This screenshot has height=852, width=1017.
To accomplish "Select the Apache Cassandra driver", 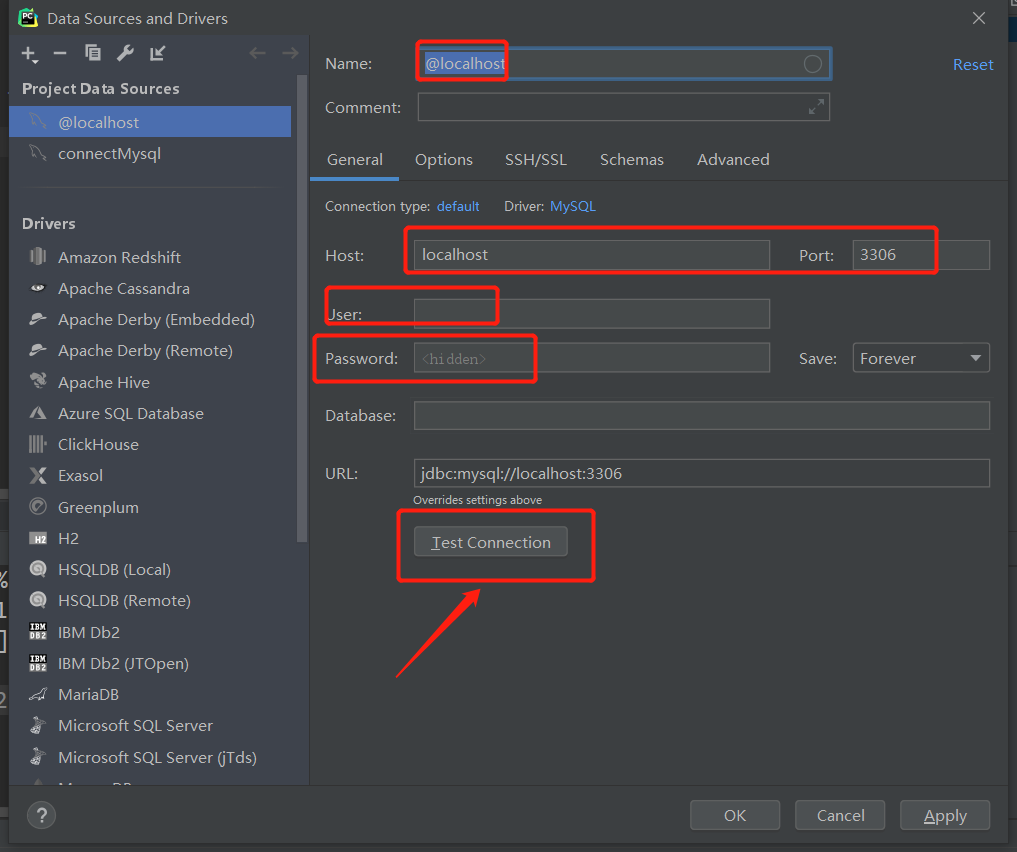I will click(x=150, y=289).
